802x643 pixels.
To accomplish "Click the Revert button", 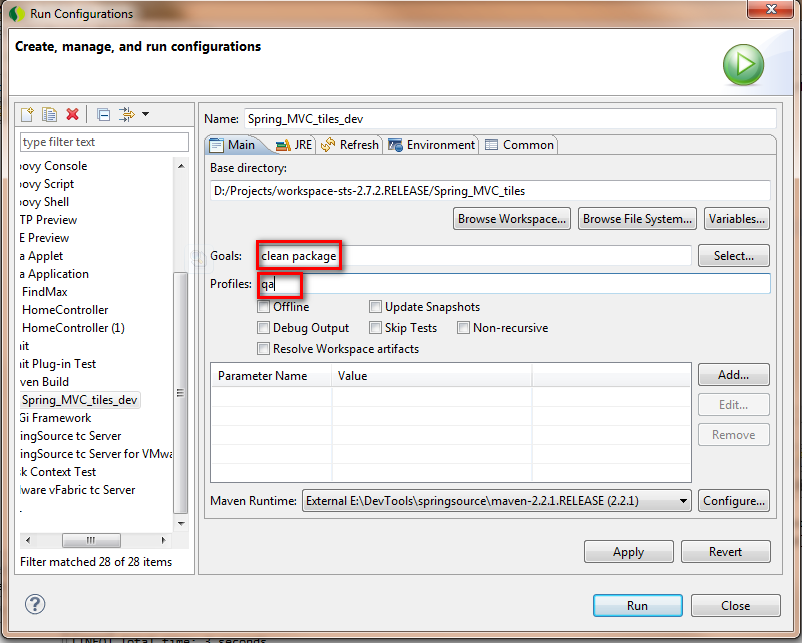I will [x=725, y=552].
